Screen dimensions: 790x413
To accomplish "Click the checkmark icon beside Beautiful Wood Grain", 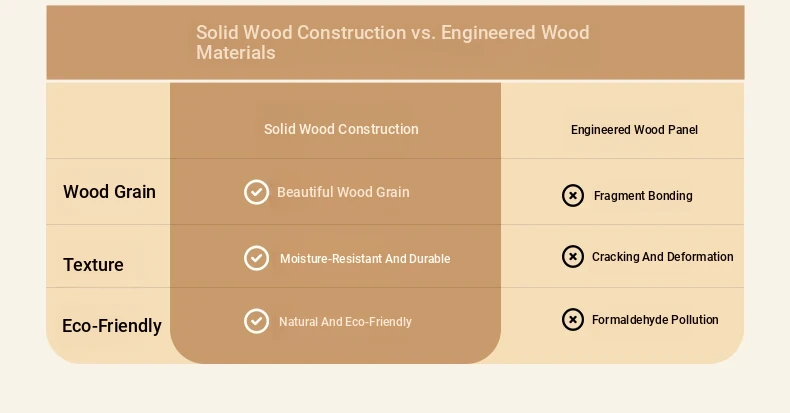I will coord(256,192).
